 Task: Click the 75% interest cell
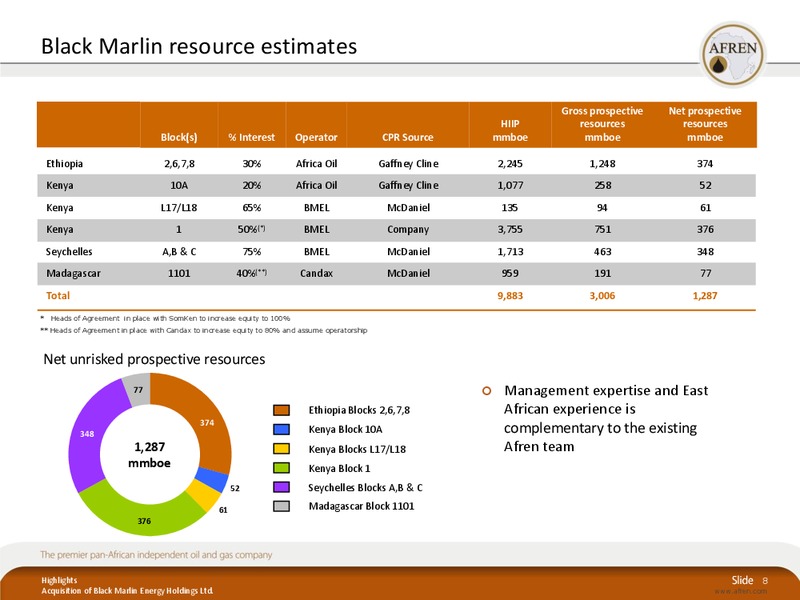click(x=252, y=252)
